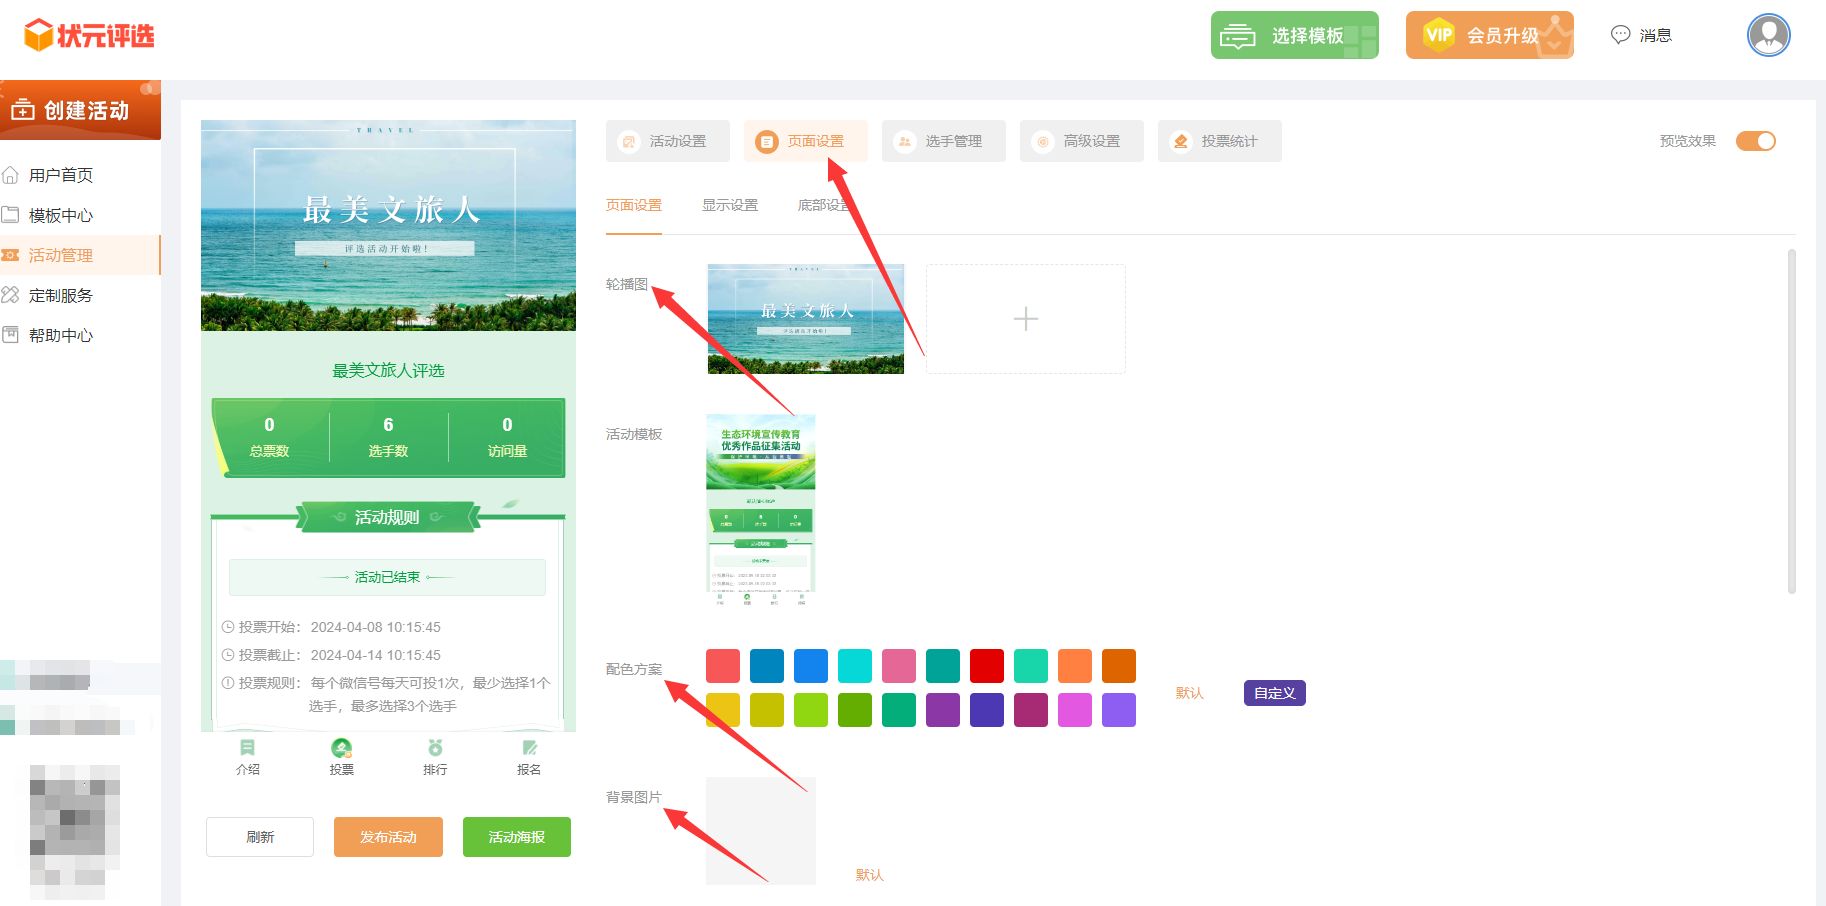Open 模板中心 in the sidebar
The image size is (1826, 906).
[61, 215]
